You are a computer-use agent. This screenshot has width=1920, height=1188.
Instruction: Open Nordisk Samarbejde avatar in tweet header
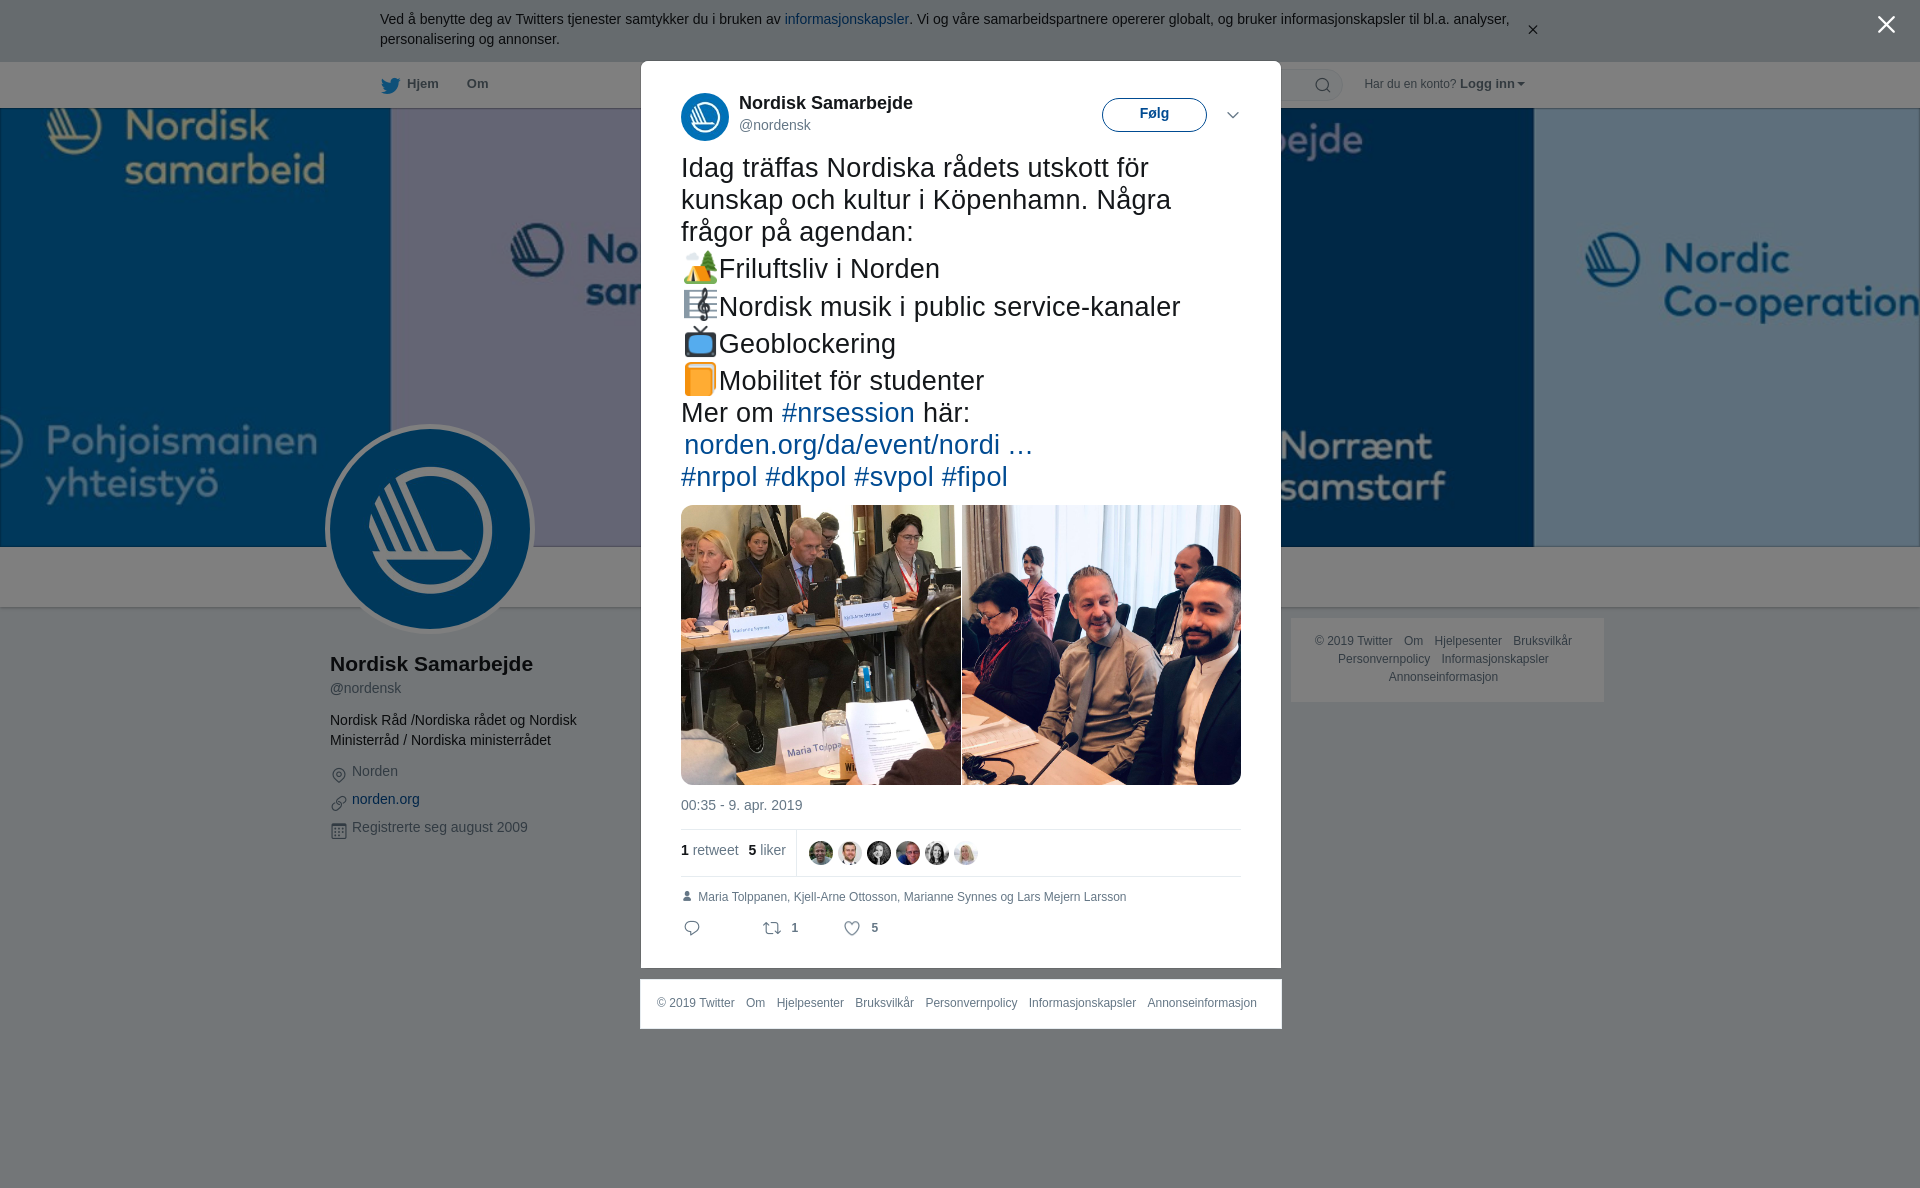[705, 117]
